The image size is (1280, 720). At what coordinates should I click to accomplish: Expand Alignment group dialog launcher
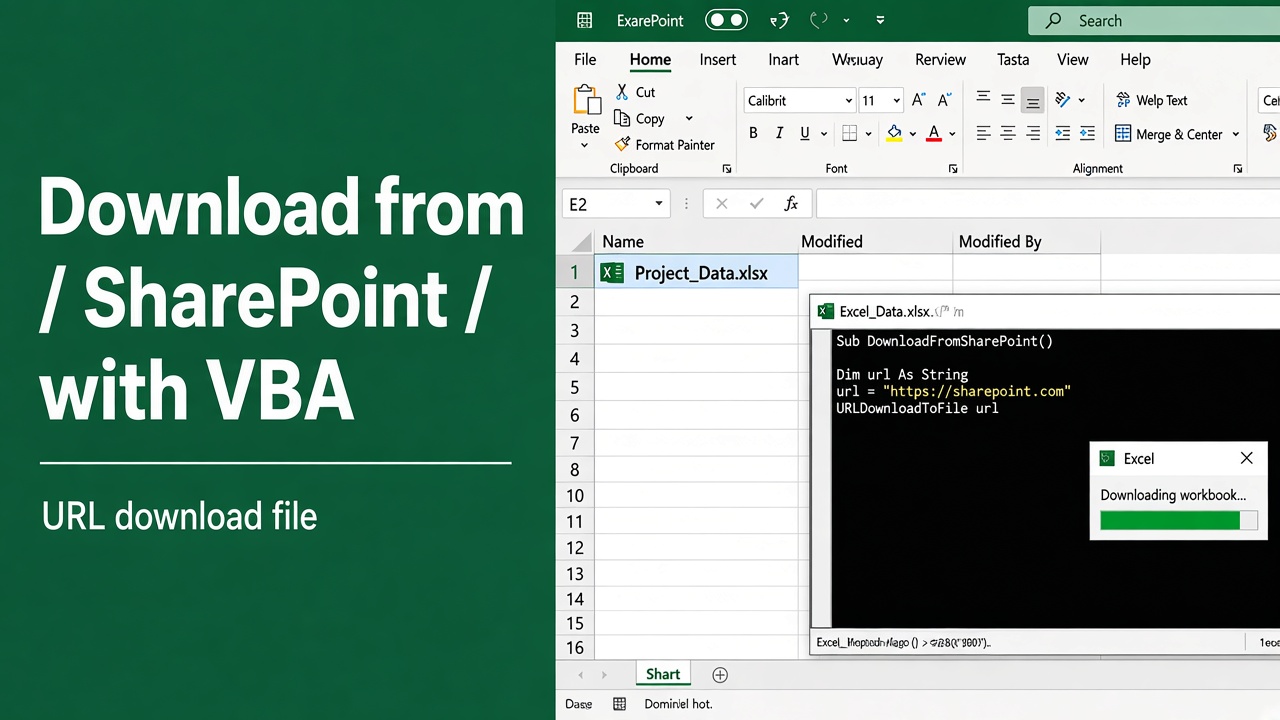[x=1238, y=169]
